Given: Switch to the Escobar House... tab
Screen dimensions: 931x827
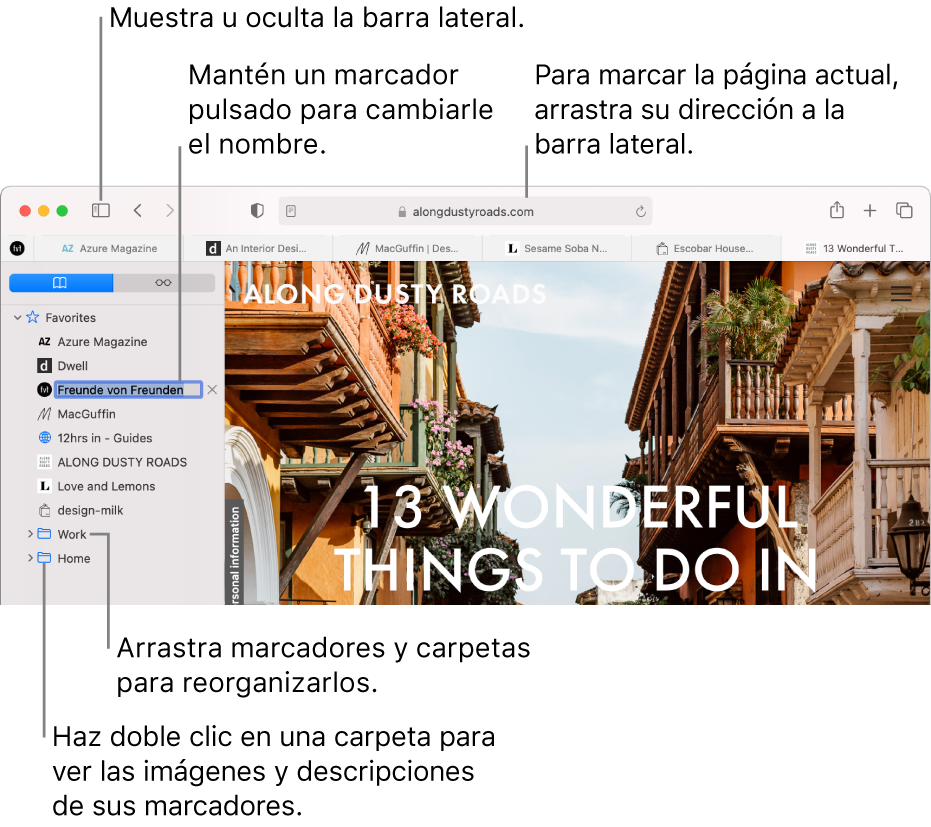Looking at the screenshot, I should pos(705,248).
